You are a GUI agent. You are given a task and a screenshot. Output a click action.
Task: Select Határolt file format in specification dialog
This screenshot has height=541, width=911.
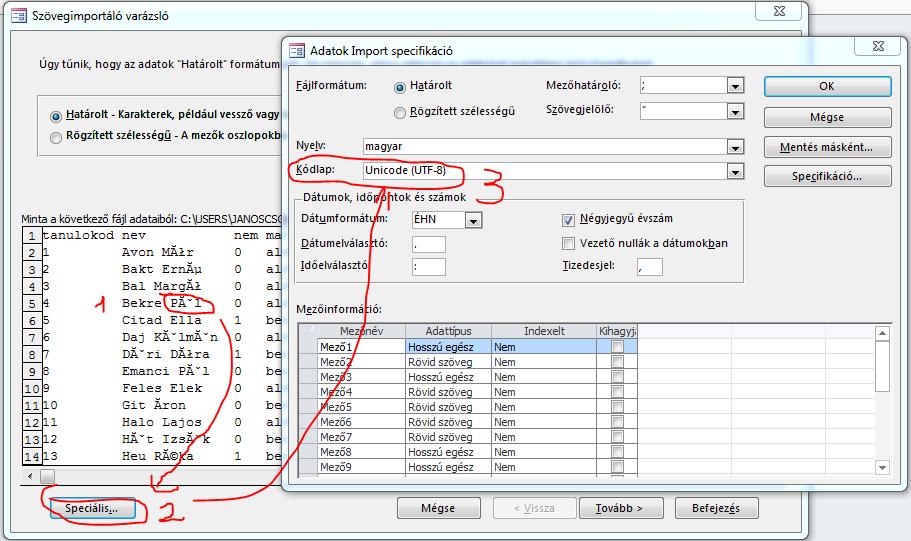(400, 87)
